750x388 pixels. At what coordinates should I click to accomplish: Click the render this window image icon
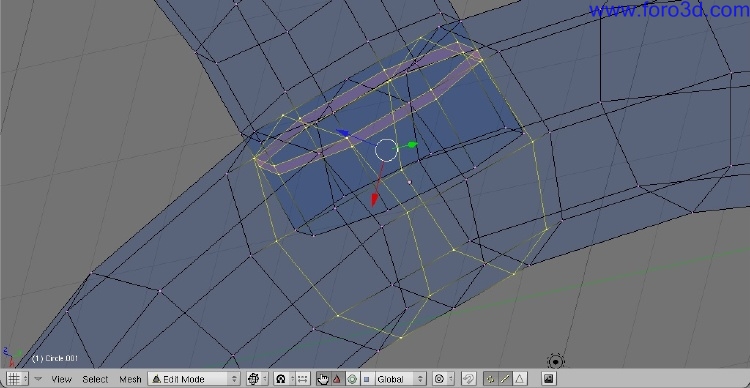[x=549, y=379]
